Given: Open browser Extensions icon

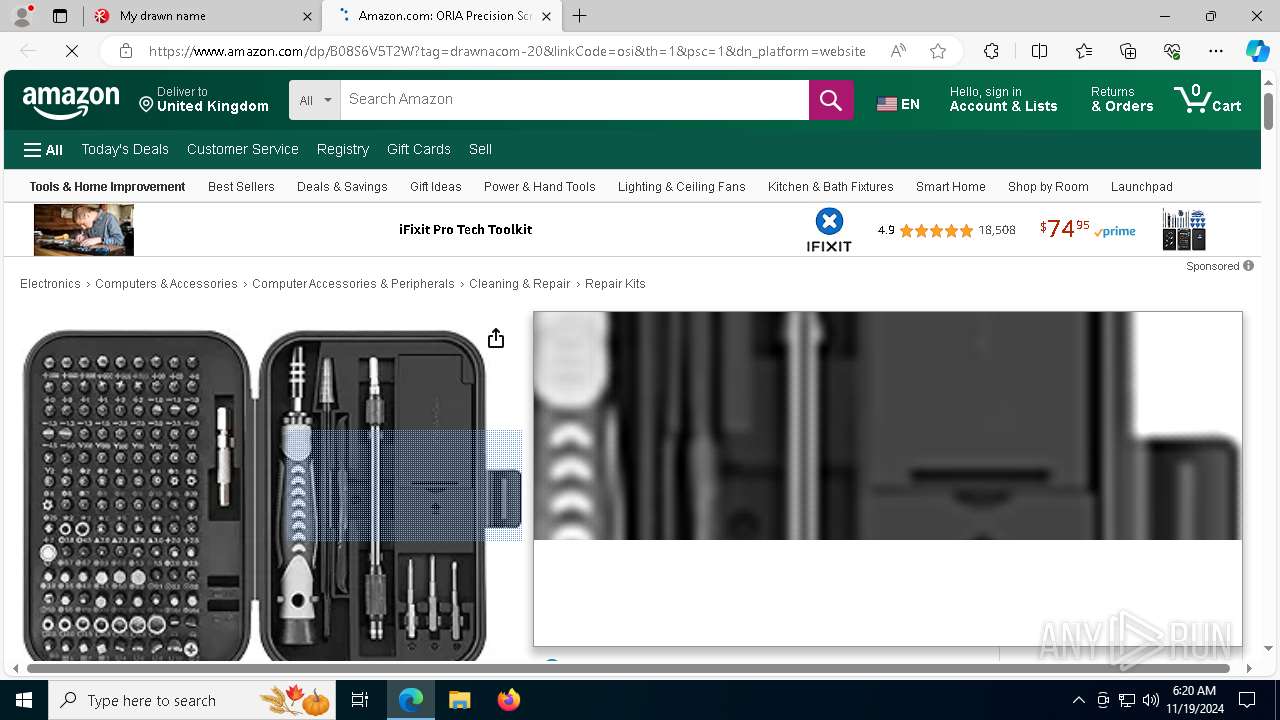Looking at the screenshot, I should pos(991,51).
